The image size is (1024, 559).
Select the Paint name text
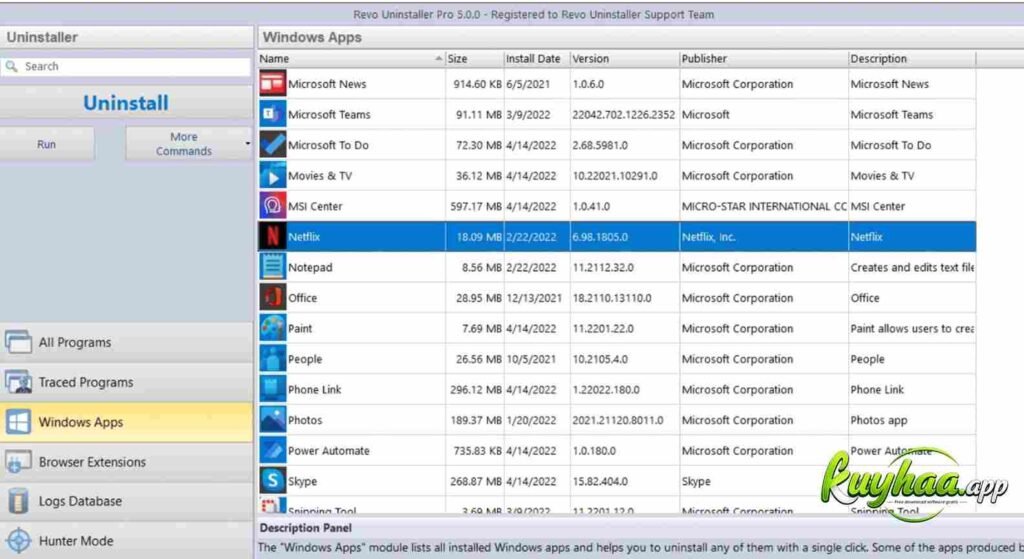click(300, 328)
